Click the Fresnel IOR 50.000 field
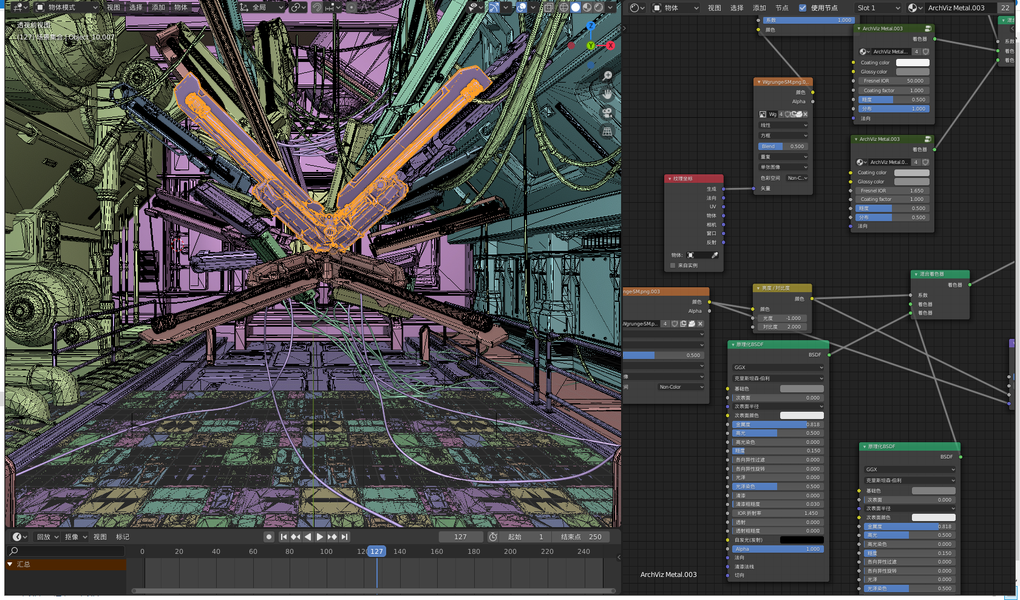 pyautogui.click(x=894, y=81)
